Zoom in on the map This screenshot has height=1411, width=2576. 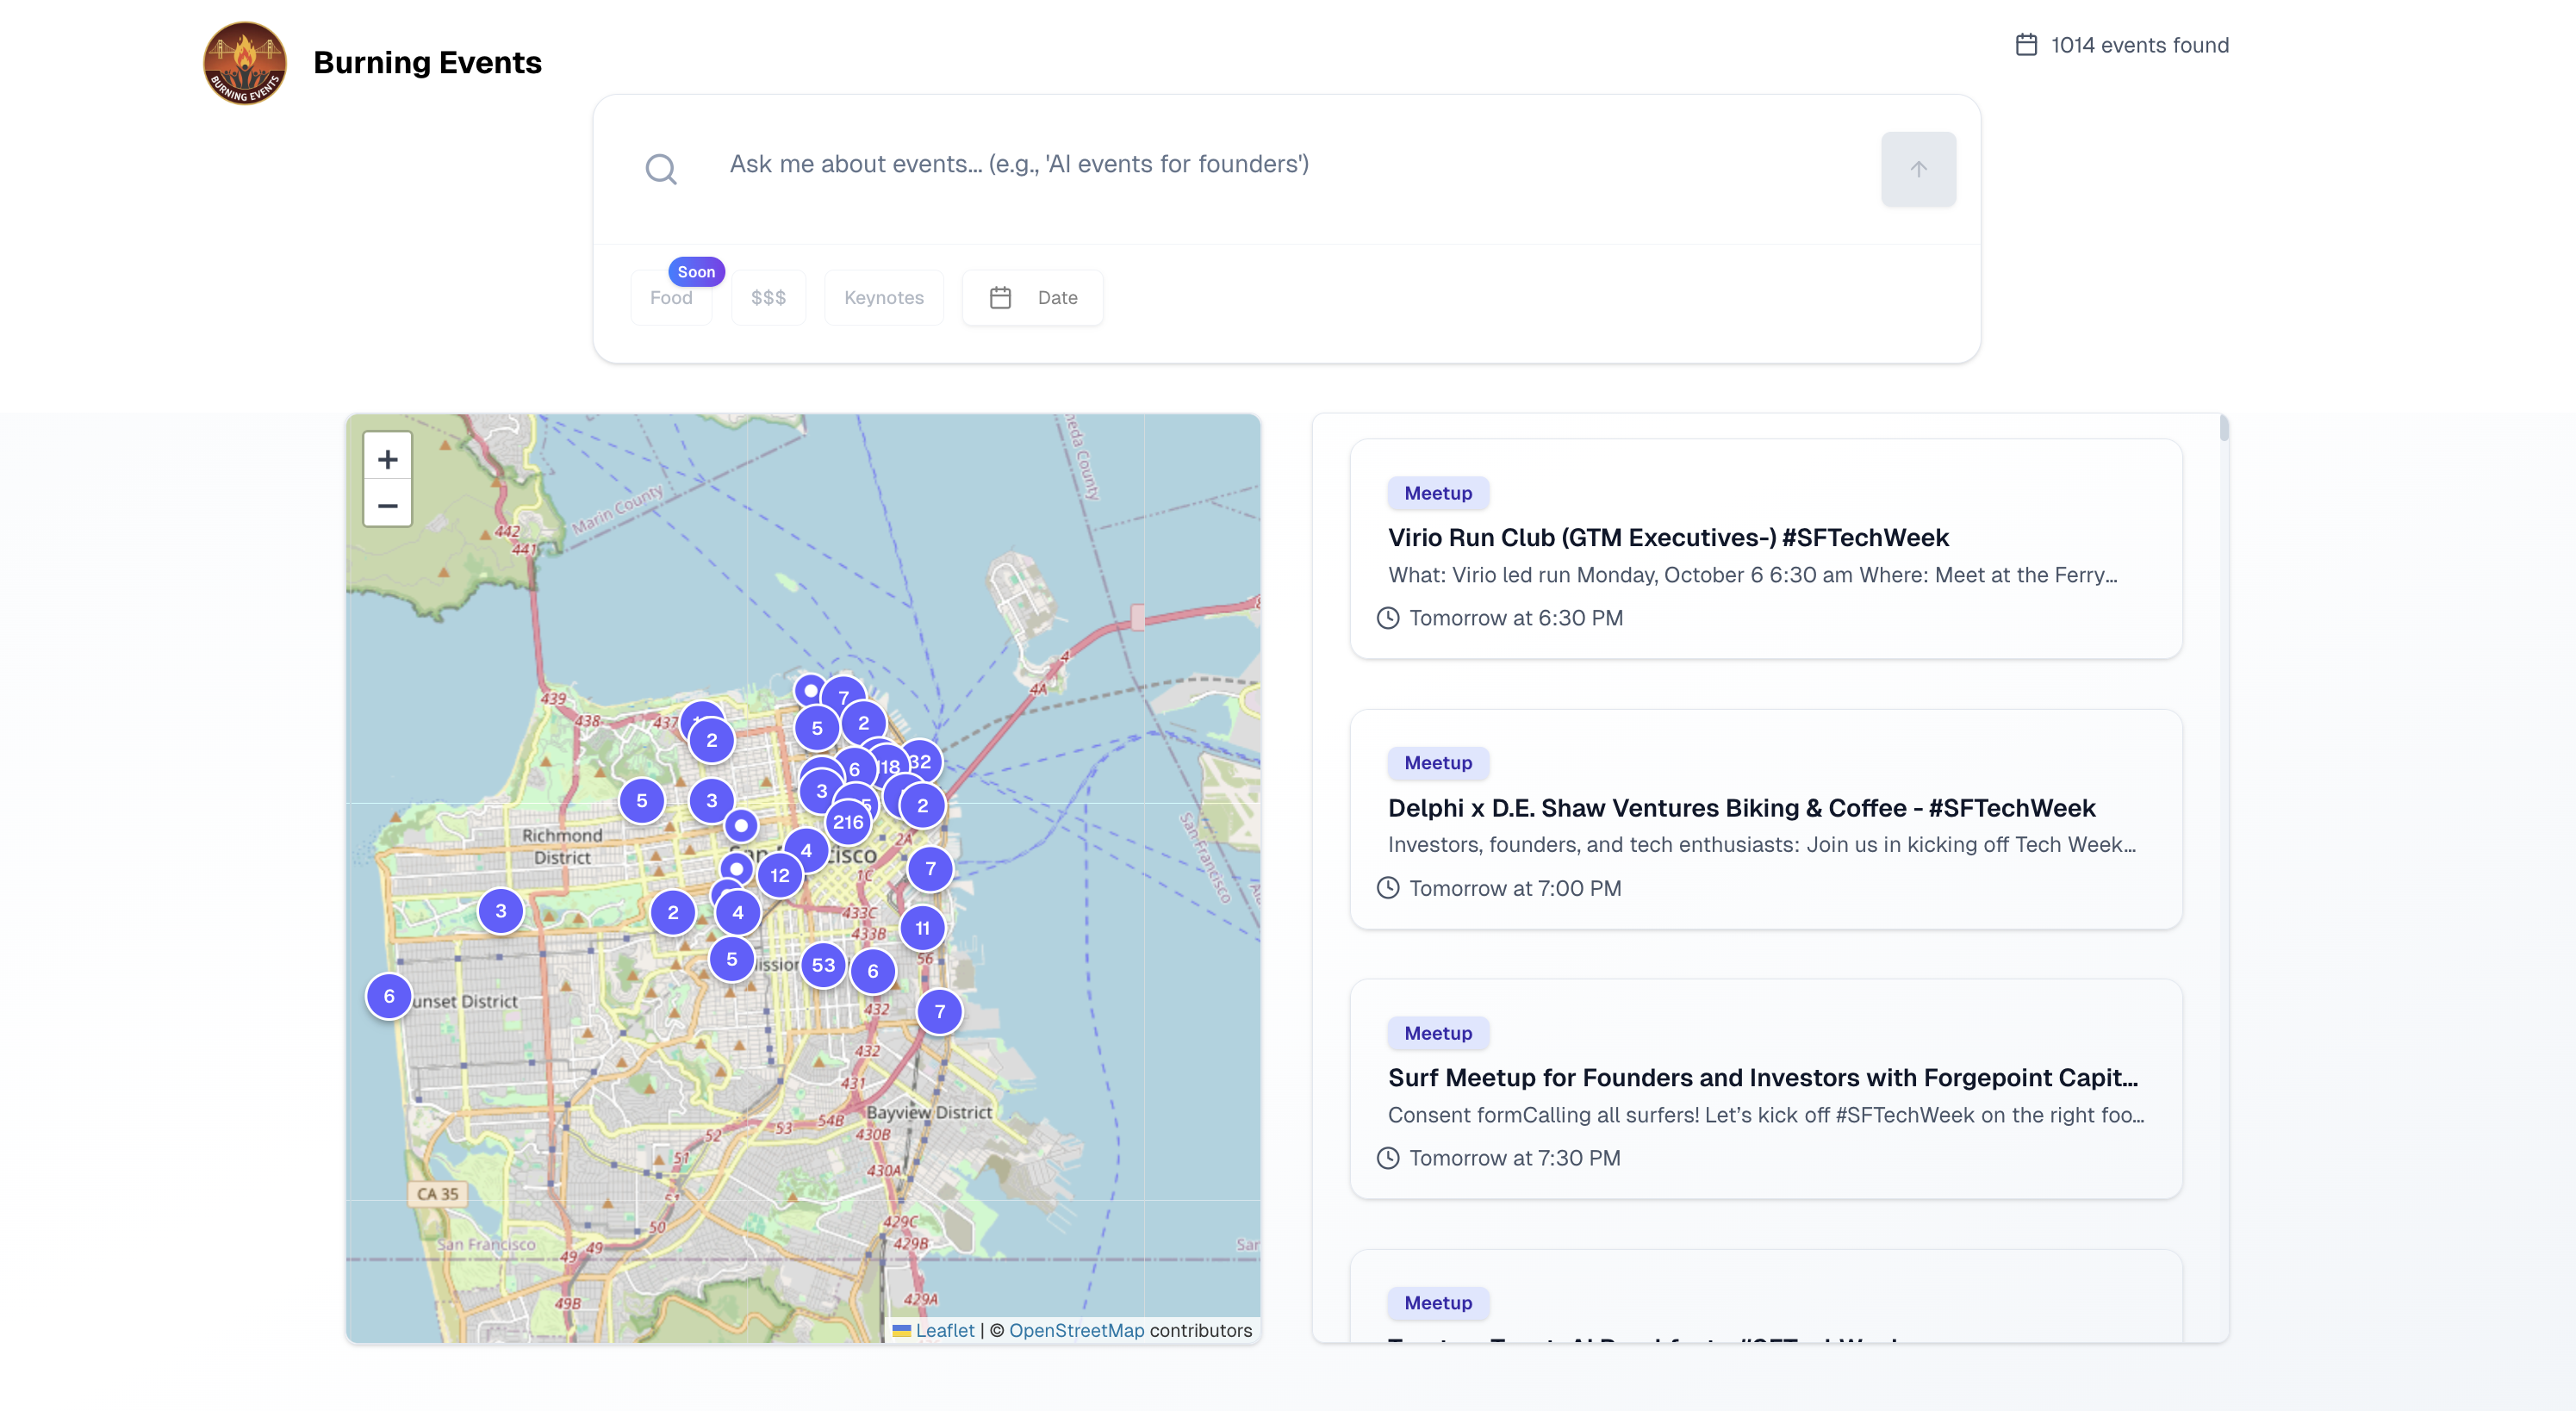point(387,459)
